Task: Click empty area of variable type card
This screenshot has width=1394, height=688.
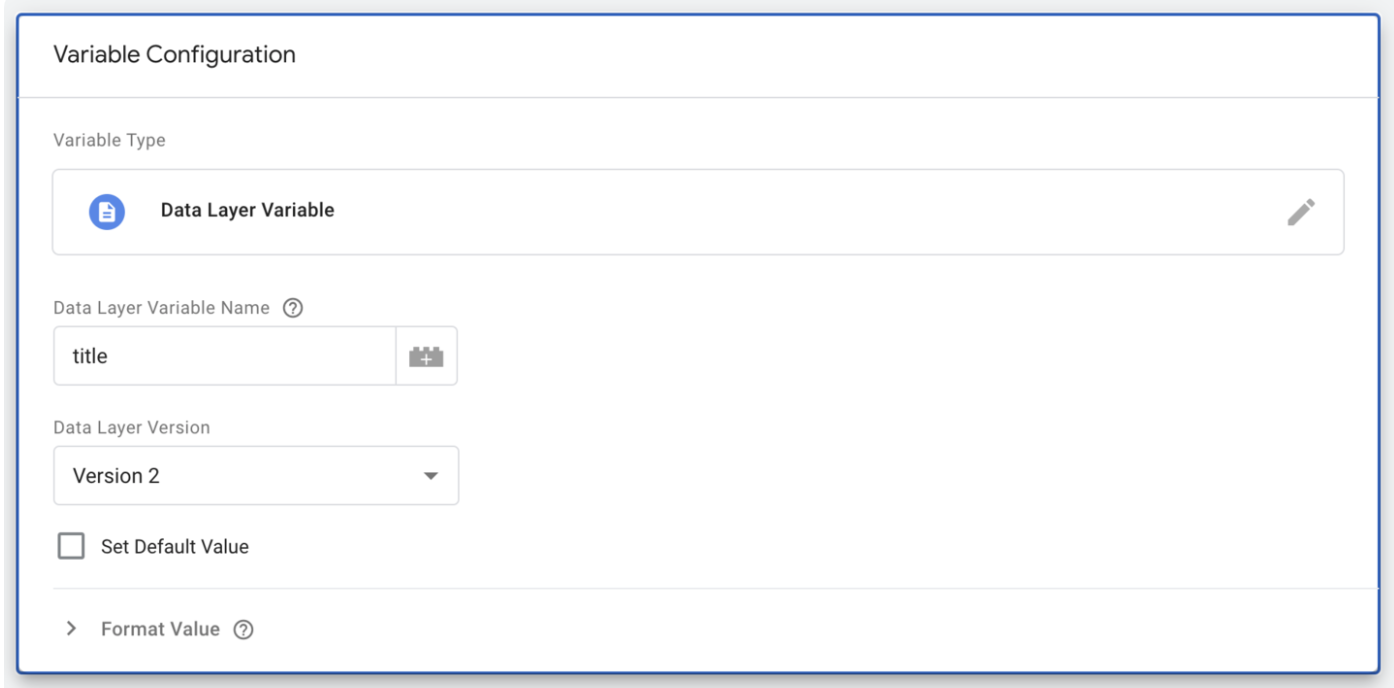Action: click(x=800, y=212)
